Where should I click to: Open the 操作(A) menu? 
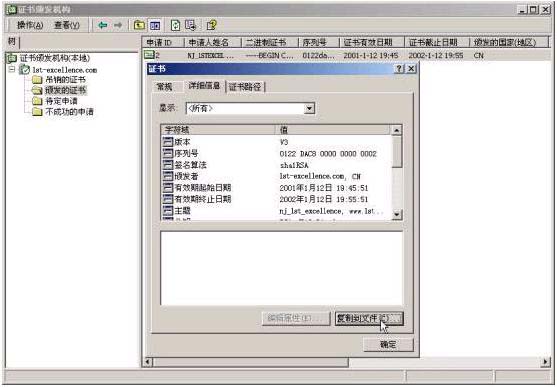click(x=30, y=25)
